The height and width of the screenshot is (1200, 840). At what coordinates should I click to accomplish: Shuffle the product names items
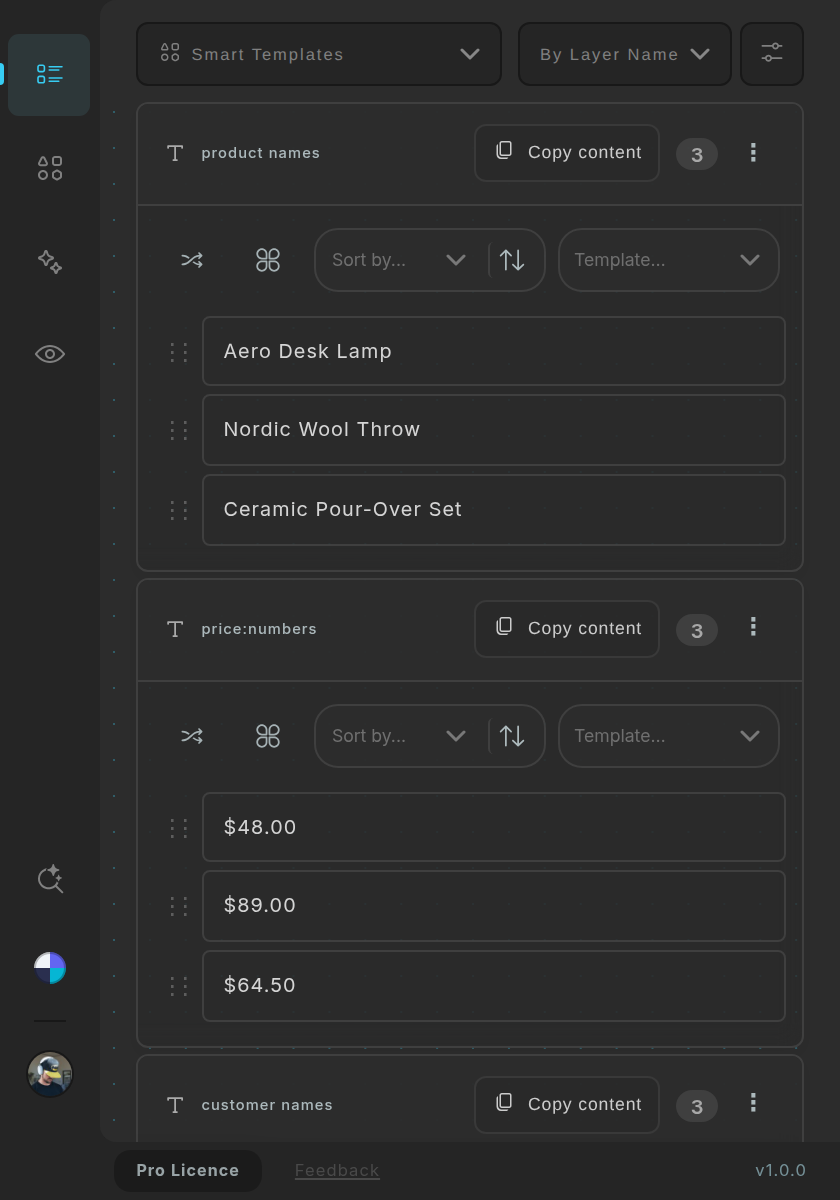pyautogui.click(x=192, y=260)
